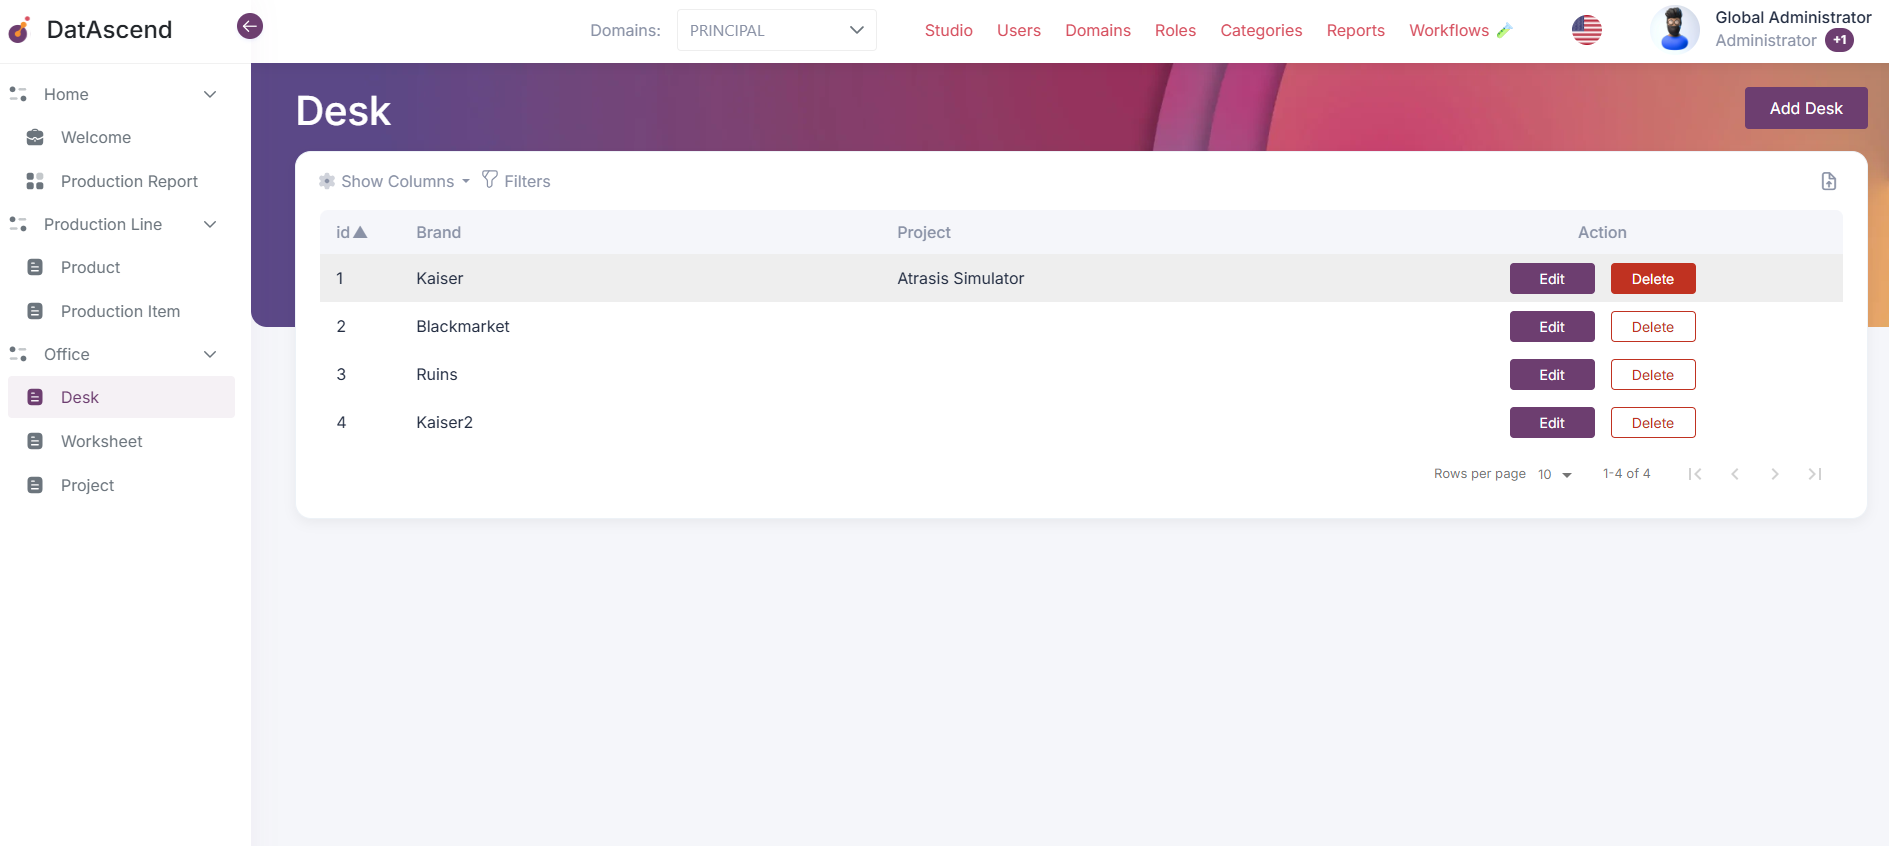Click the user avatar picture
Viewport: 1889px width, 846px height.
pos(1674,29)
